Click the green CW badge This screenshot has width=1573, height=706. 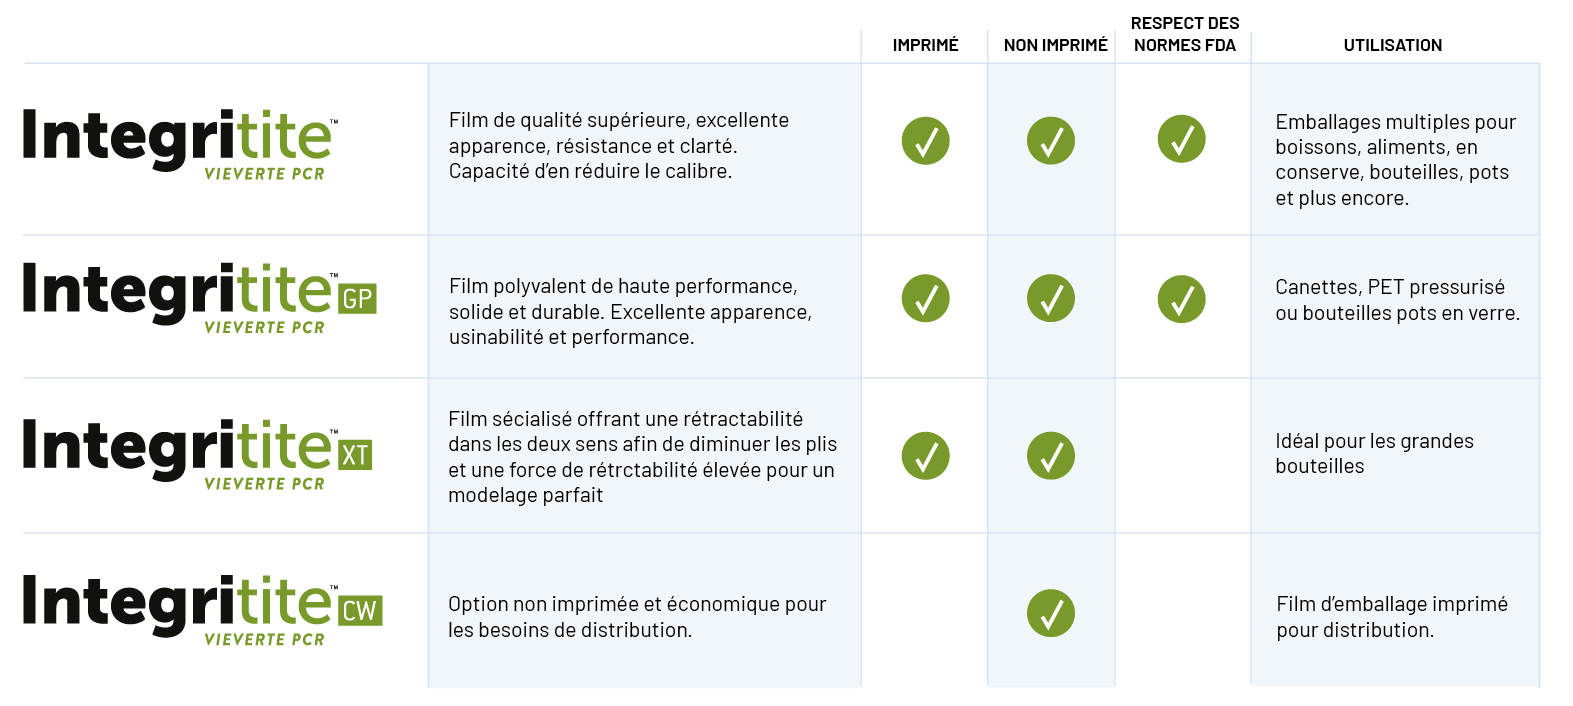(360, 611)
